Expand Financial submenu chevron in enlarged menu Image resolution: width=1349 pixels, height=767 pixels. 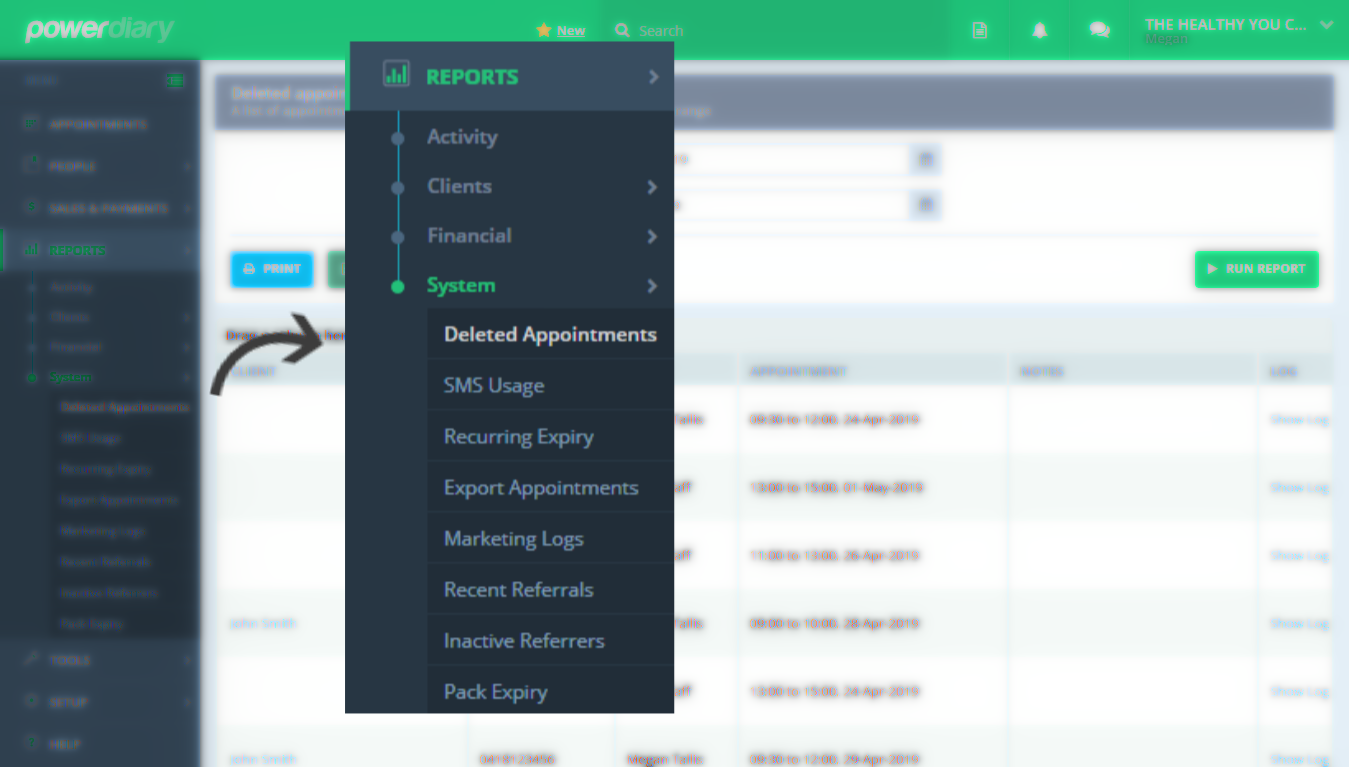[652, 237]
